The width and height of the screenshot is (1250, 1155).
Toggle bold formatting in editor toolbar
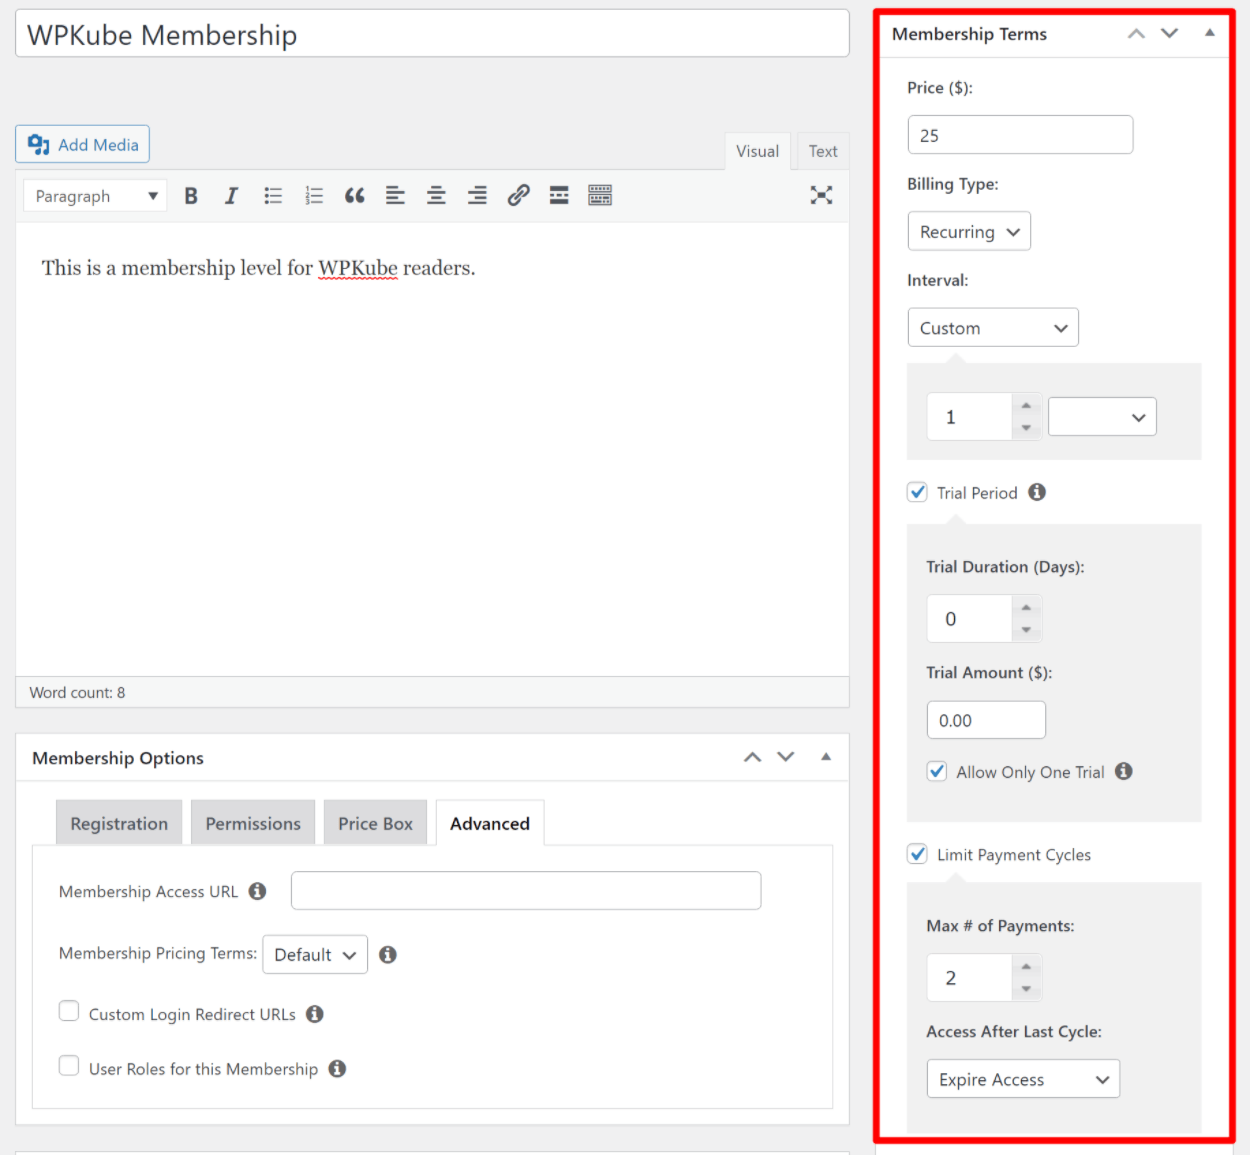(191, 196)
